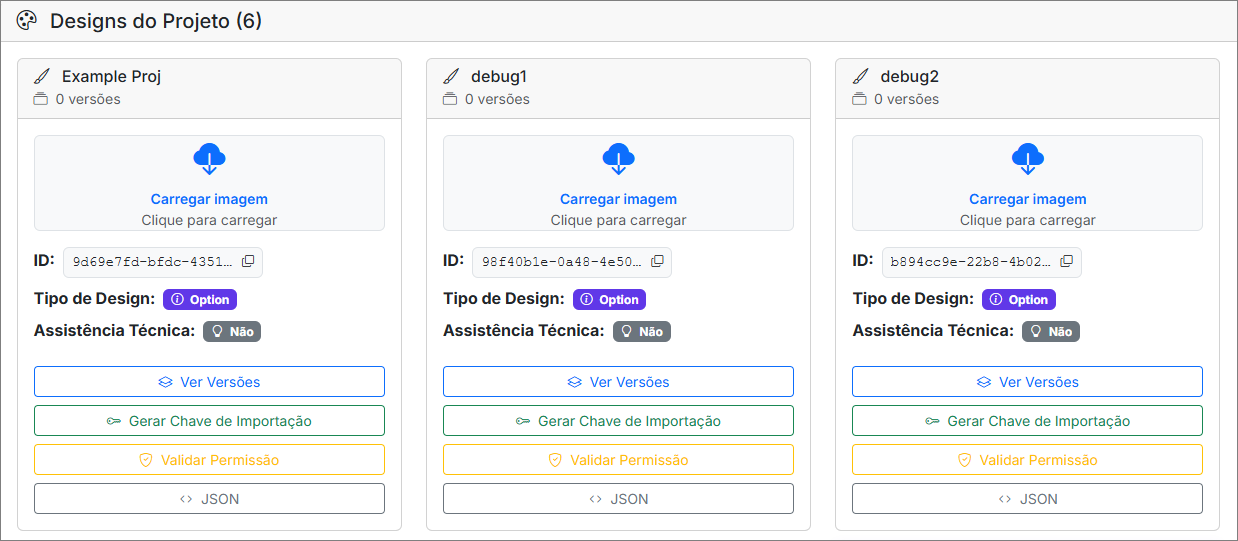Screen dimensions: 1238x541
Task: Click the Option badge in Example Proj
Action: (200, 299)
